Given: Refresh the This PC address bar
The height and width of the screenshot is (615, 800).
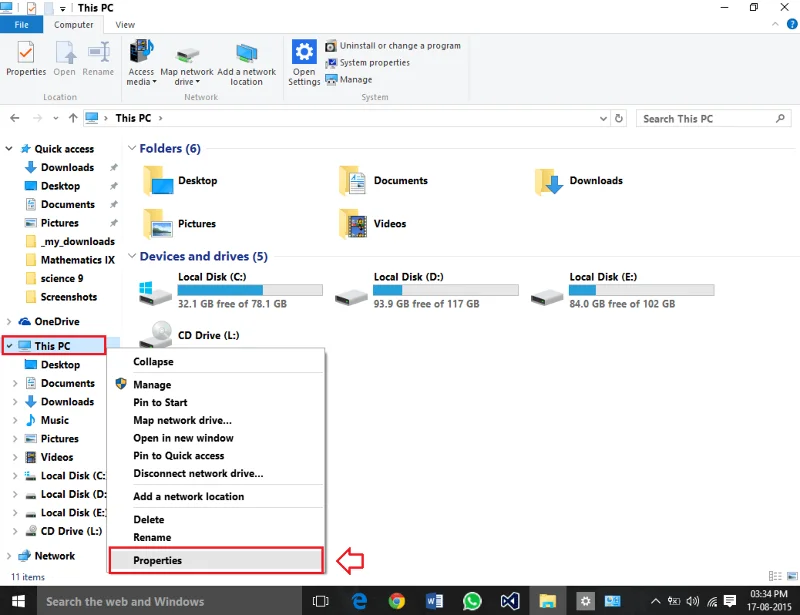Looking at the screenshot, I should [619, 118].
